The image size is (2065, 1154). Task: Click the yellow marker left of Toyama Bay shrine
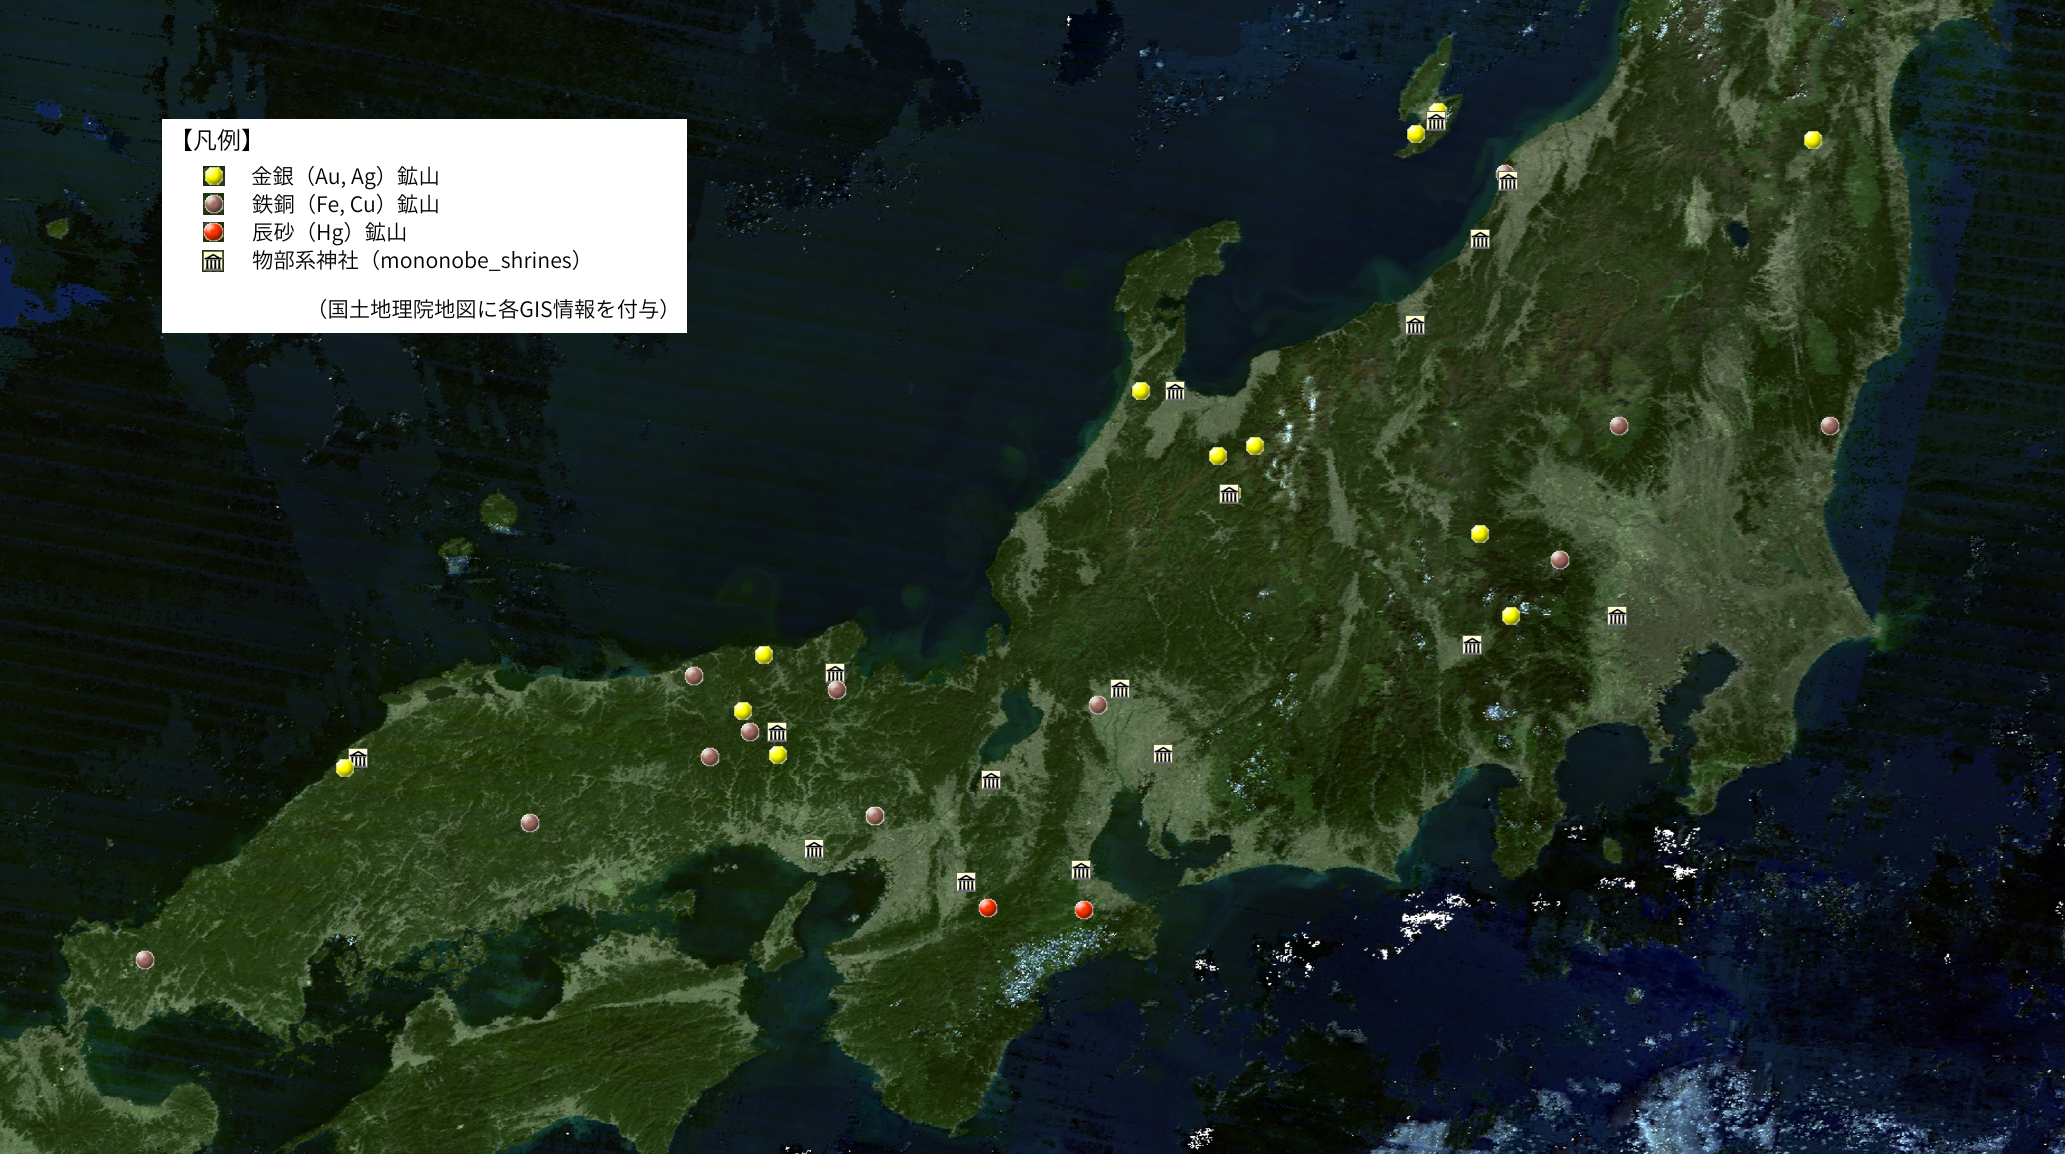tap(1140, 391)
